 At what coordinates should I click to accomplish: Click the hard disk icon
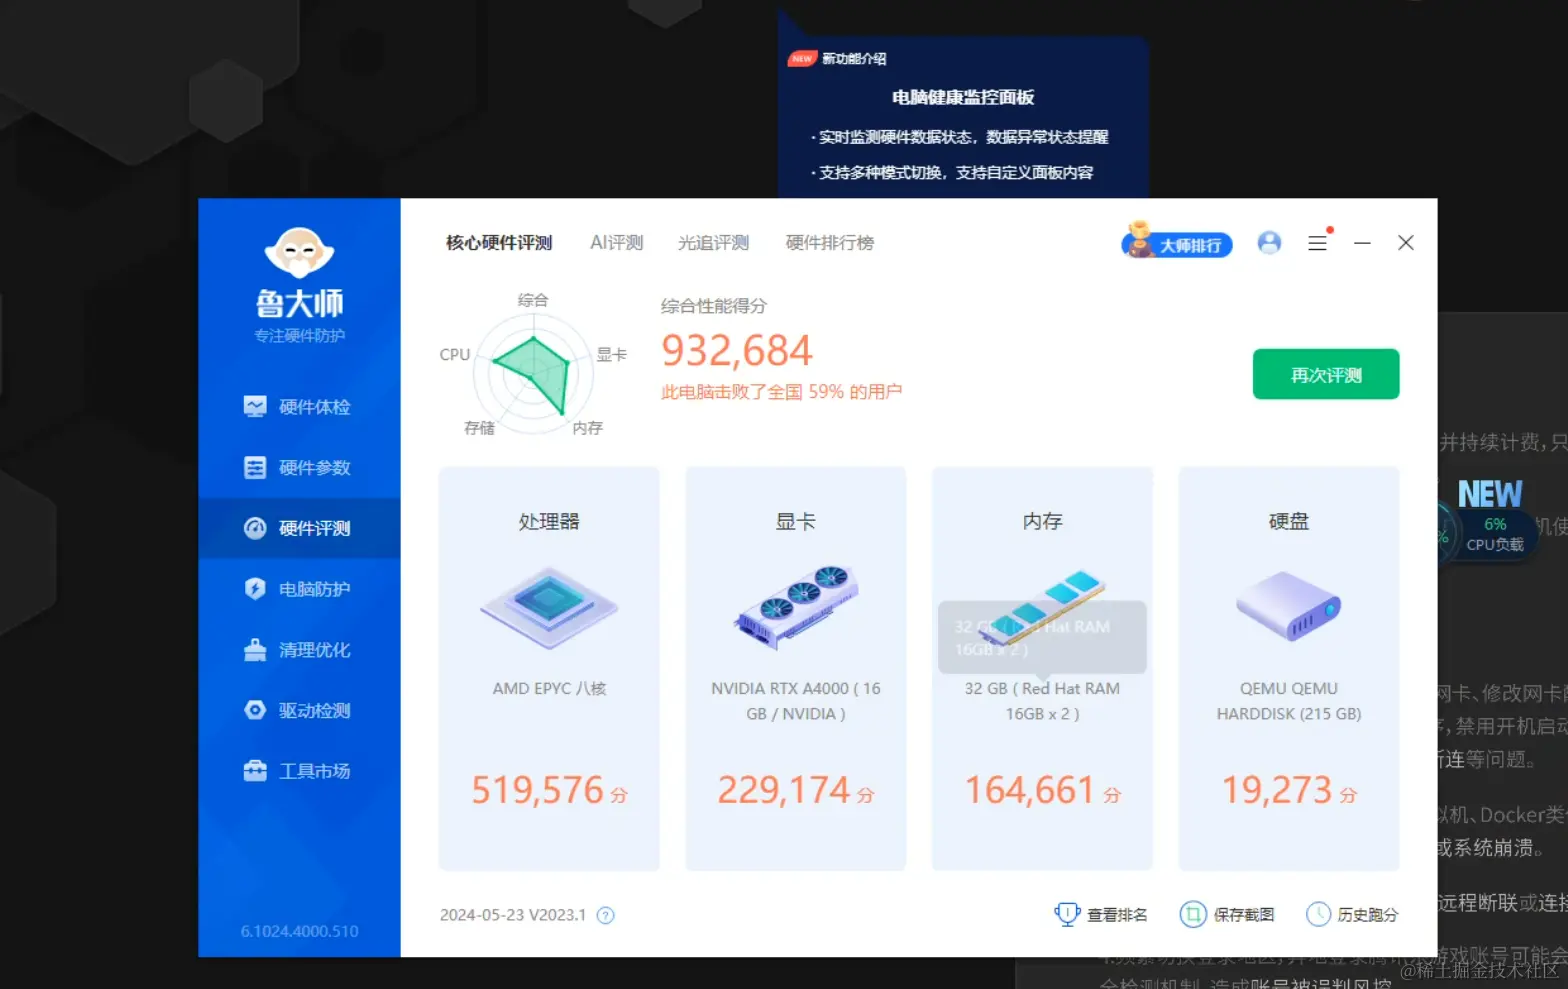[1289, 606]
